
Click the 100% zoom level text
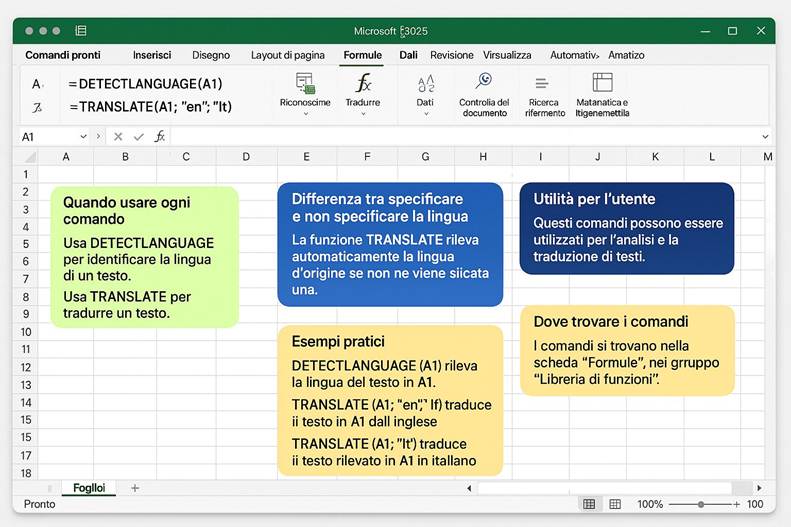tap(650, 504)
